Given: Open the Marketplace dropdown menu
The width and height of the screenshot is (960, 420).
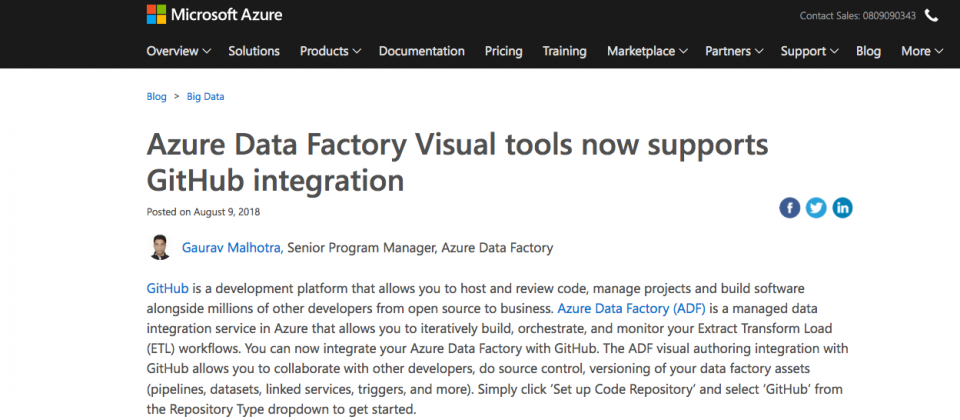Looking at the screenshot, I should 647,51.
